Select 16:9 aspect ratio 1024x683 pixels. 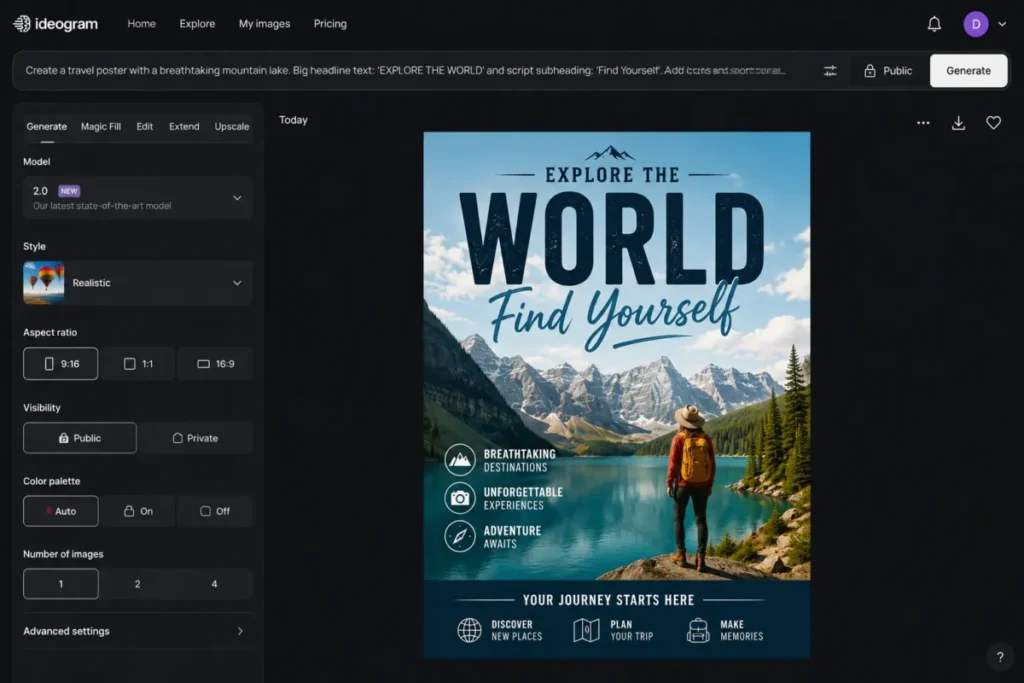[x=216, y=364]
